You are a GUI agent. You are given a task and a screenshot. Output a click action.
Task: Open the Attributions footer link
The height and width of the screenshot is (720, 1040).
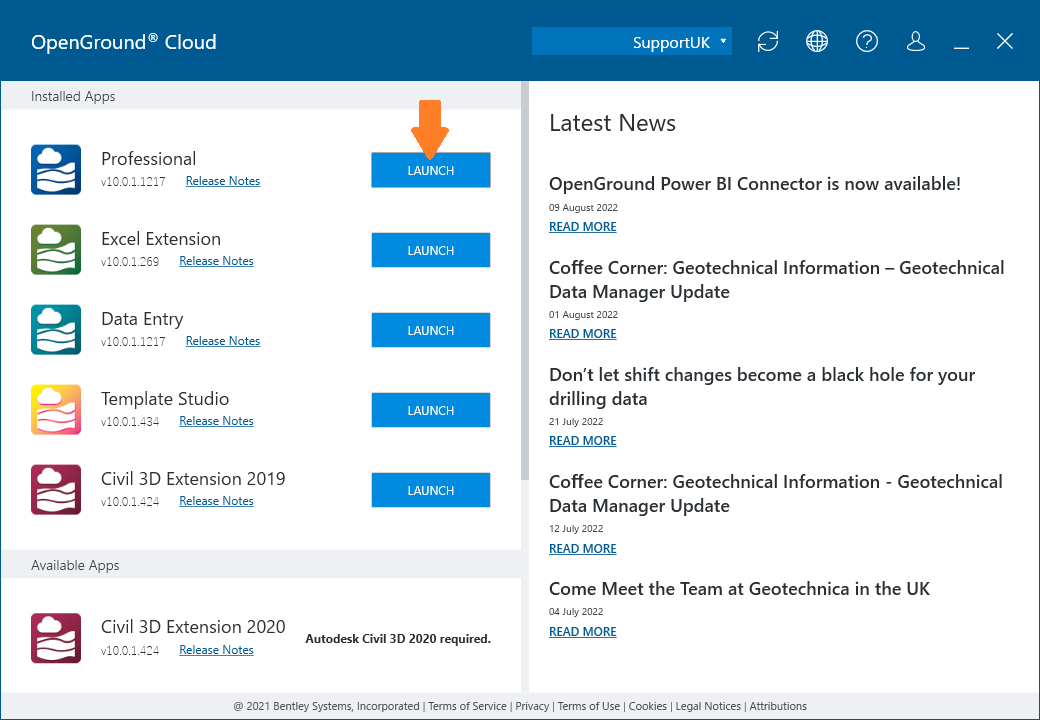coord(778,706)
